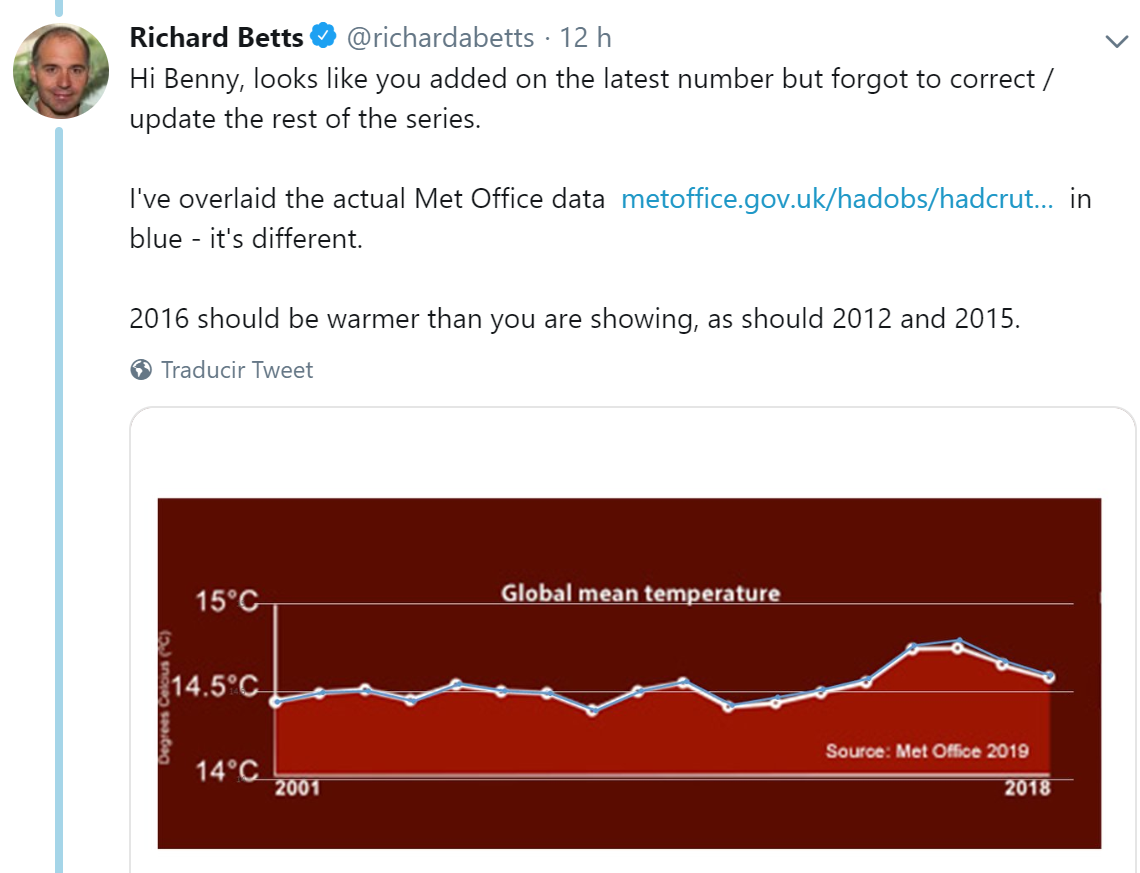Click the 15°C axis label

(x=226, y=602)
